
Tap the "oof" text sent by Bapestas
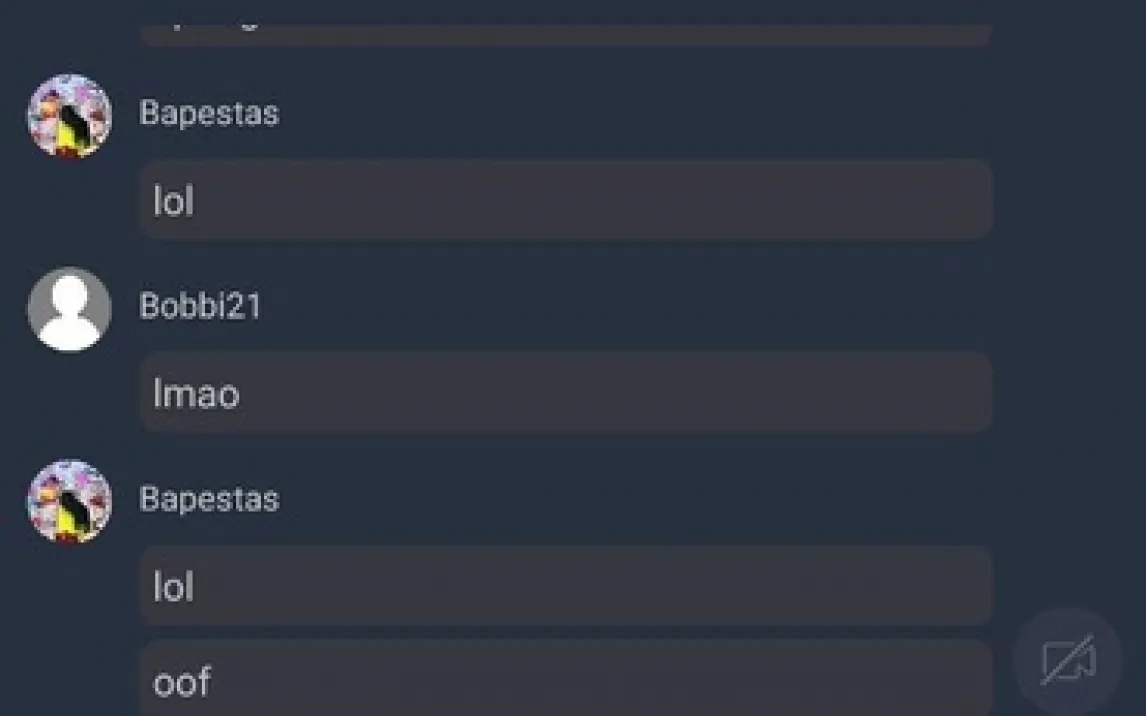[182, 682]
